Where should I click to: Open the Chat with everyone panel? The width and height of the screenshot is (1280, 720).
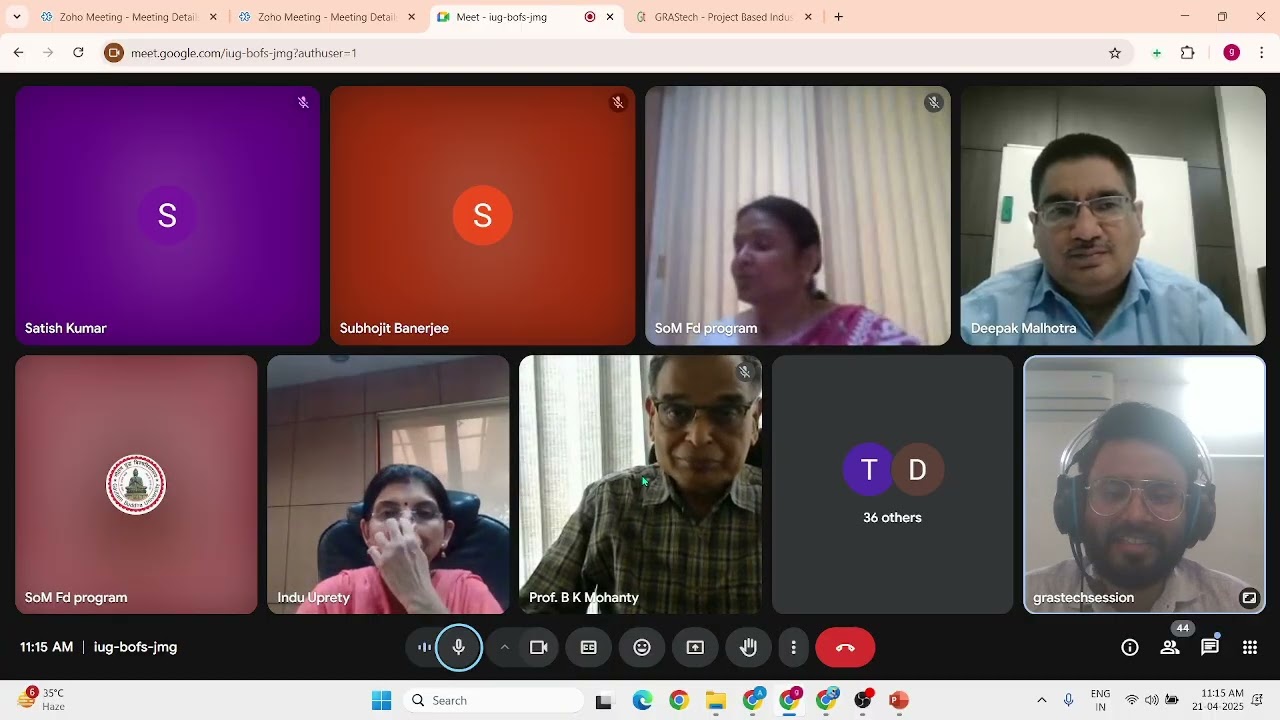click(x=1210, y=647)
